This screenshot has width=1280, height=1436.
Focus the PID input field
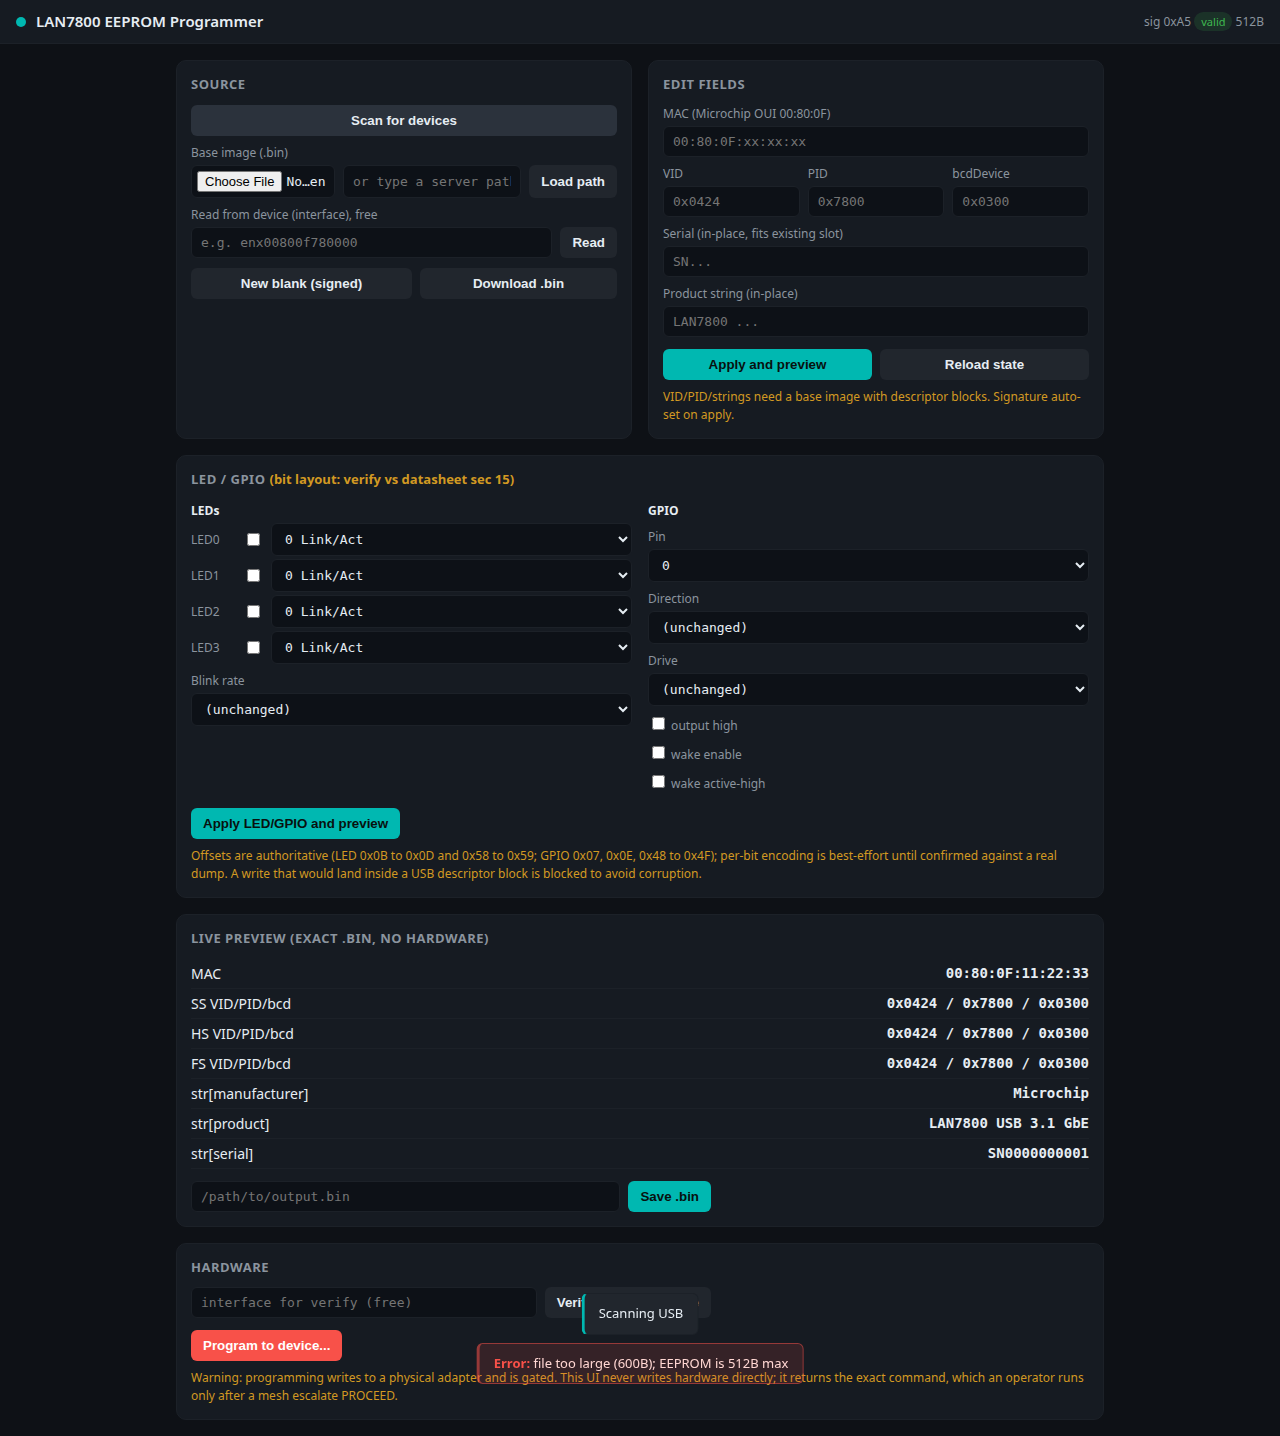875,202
